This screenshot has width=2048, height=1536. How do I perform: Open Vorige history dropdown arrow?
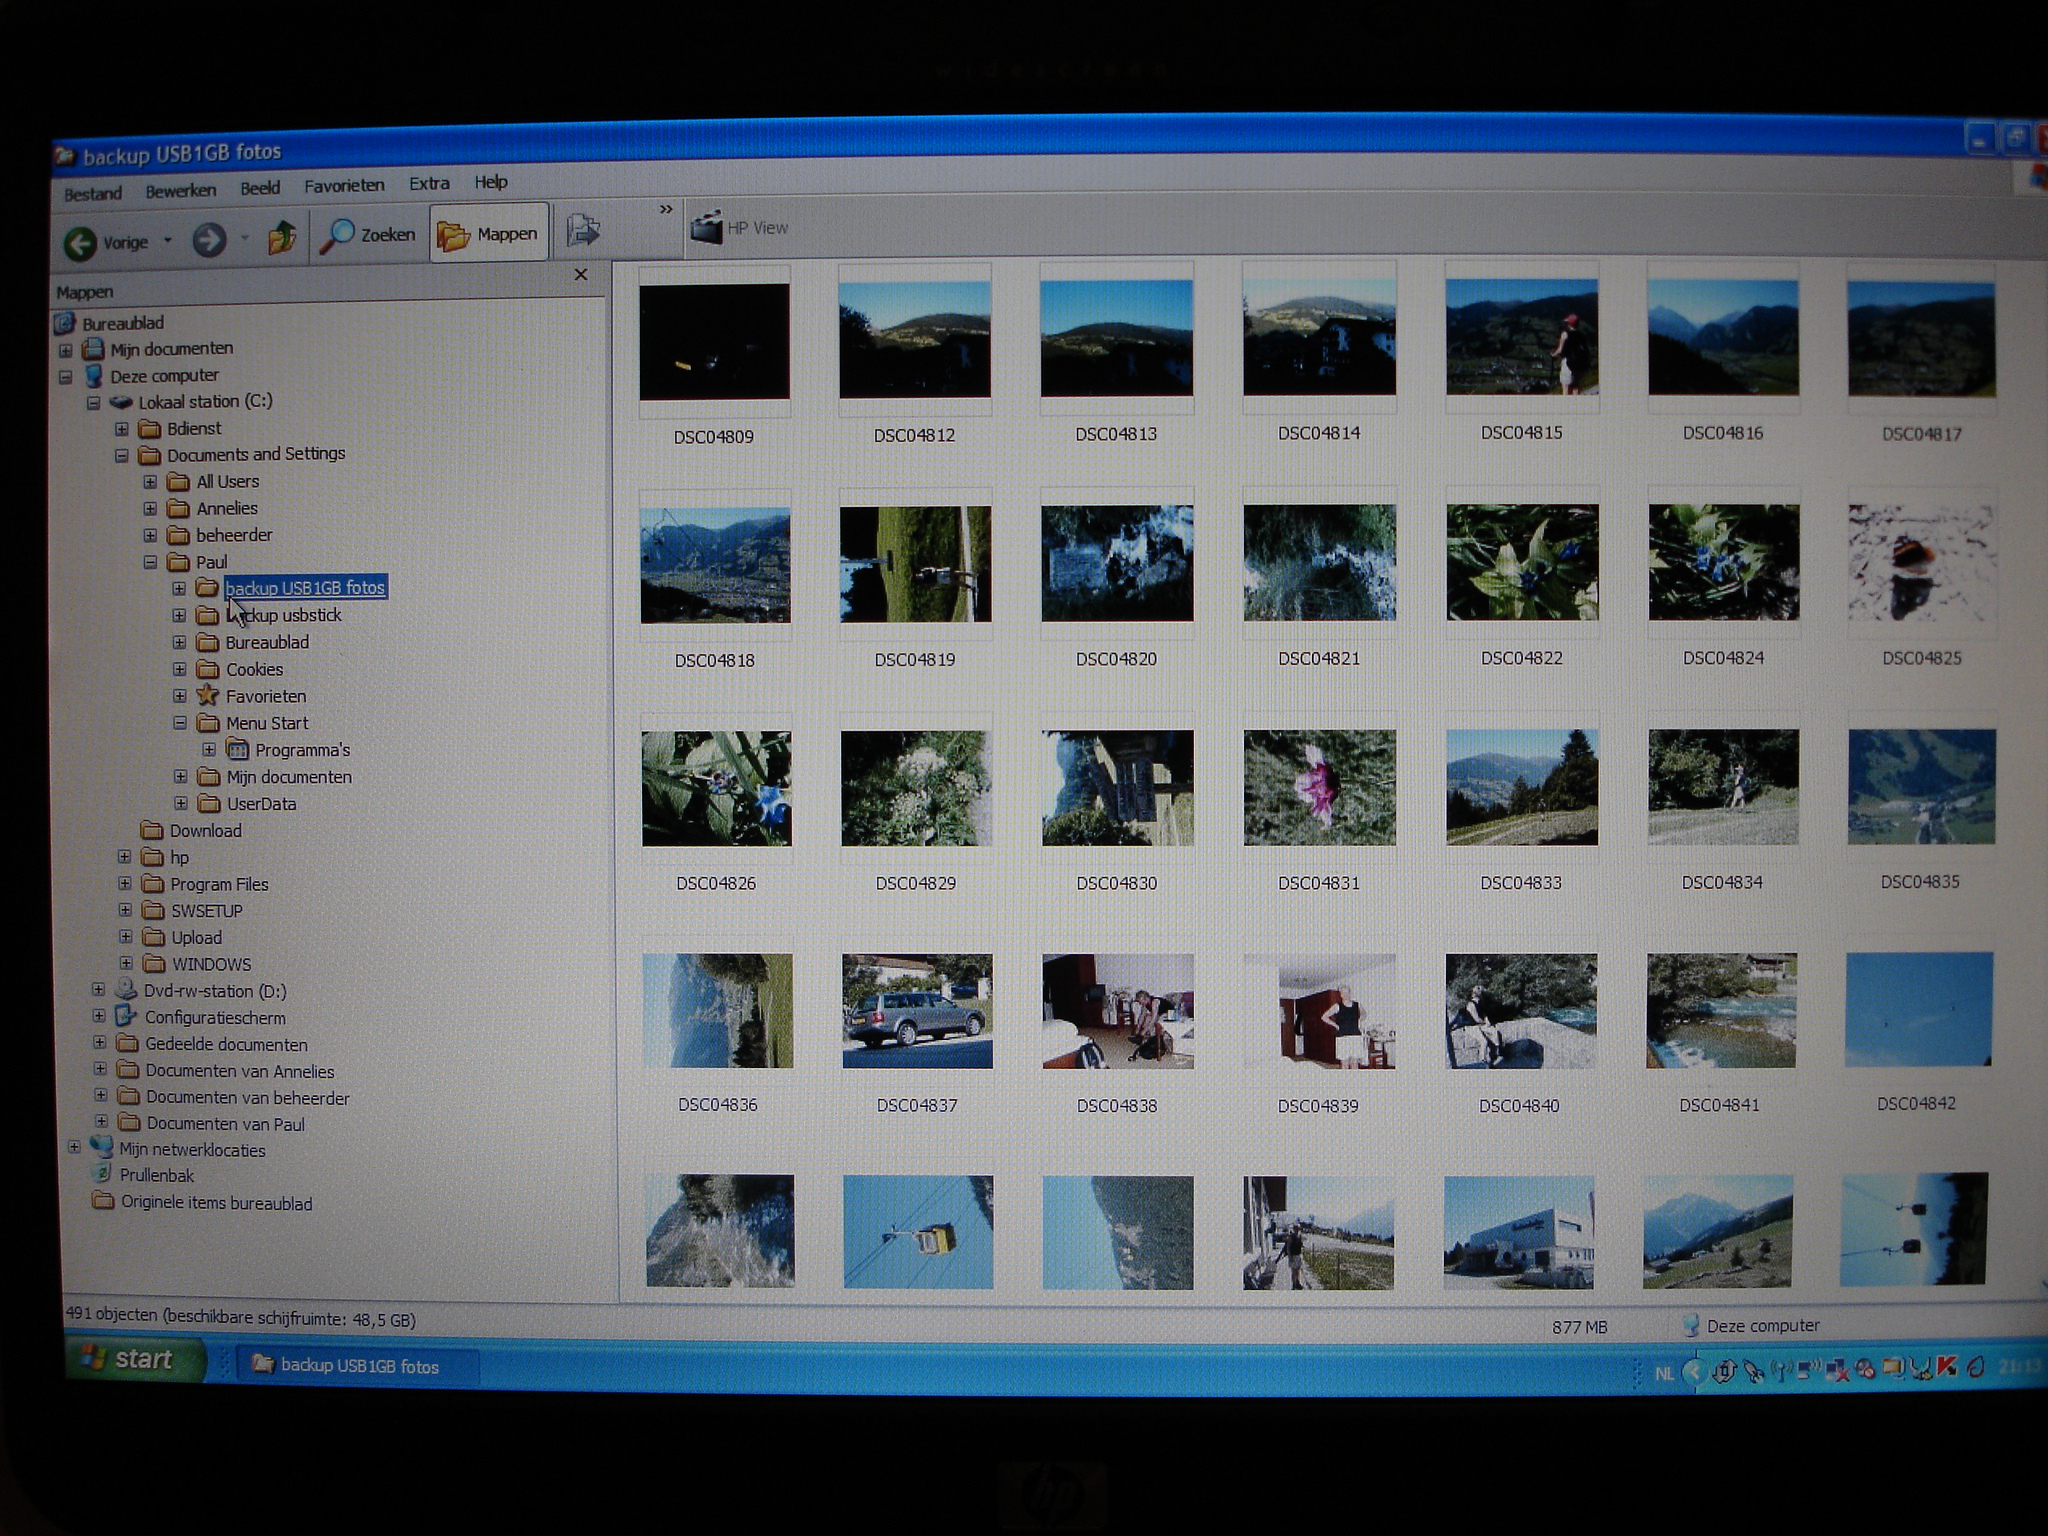(168, 241)
